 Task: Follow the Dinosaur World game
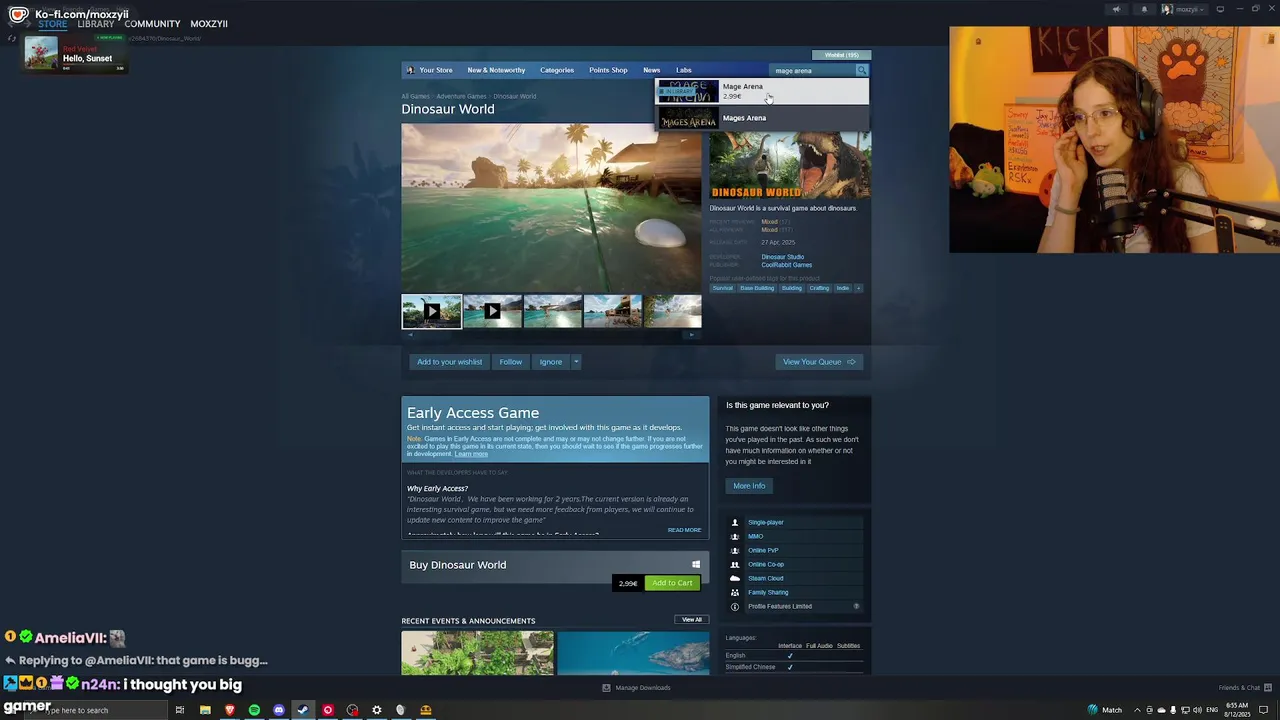(x=510, y=362)
